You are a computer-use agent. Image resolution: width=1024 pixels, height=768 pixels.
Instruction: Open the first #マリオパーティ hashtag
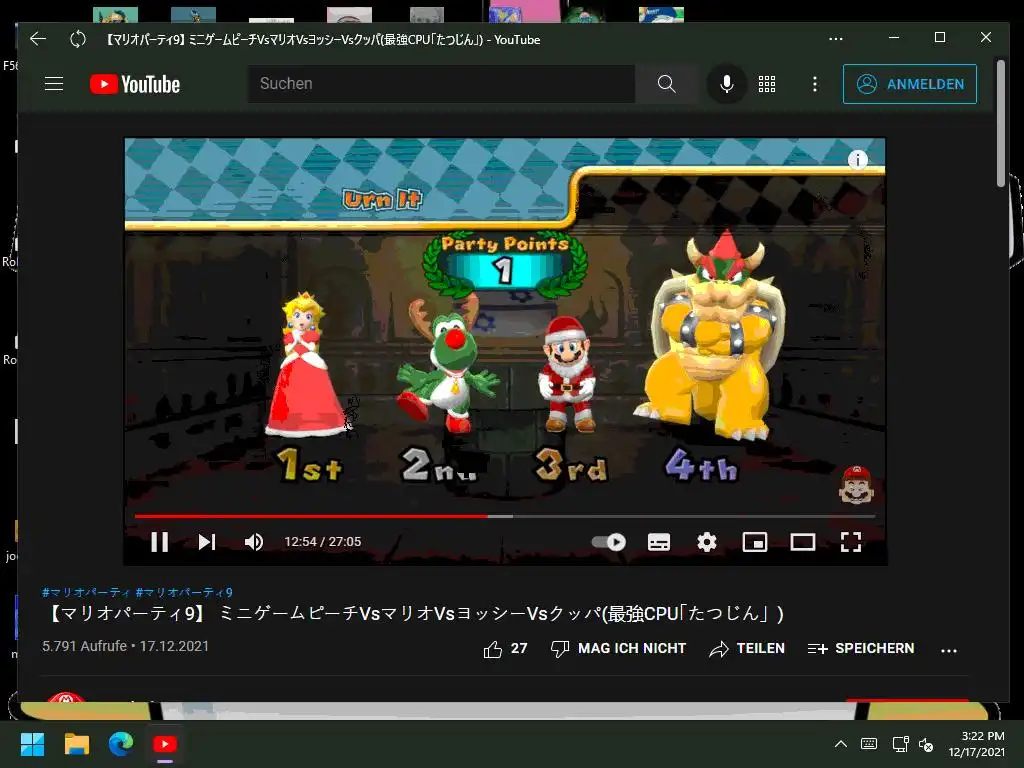(86, 592)
